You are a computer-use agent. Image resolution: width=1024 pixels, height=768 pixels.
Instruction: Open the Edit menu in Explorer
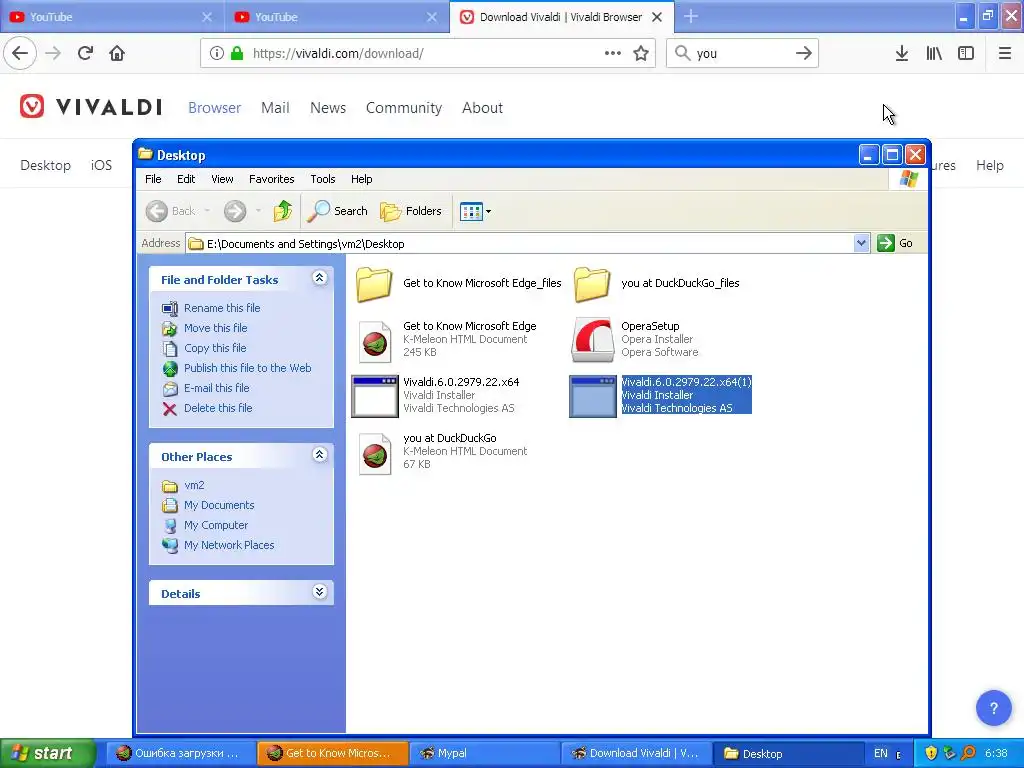coord(186,179)
